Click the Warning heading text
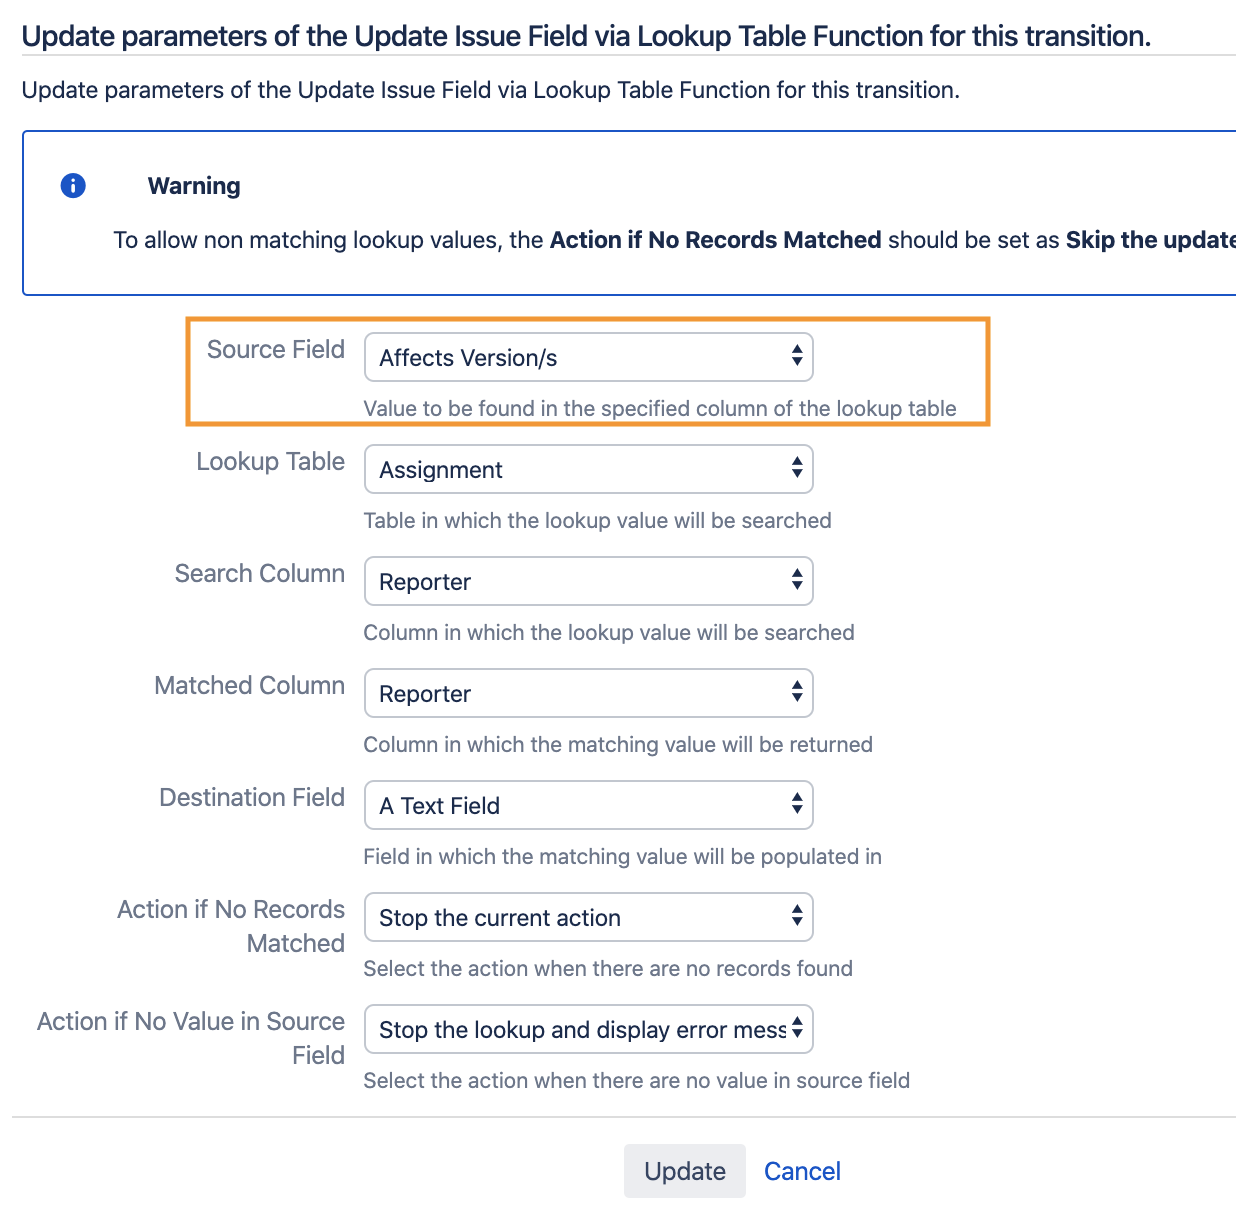 tap(194, 186)
